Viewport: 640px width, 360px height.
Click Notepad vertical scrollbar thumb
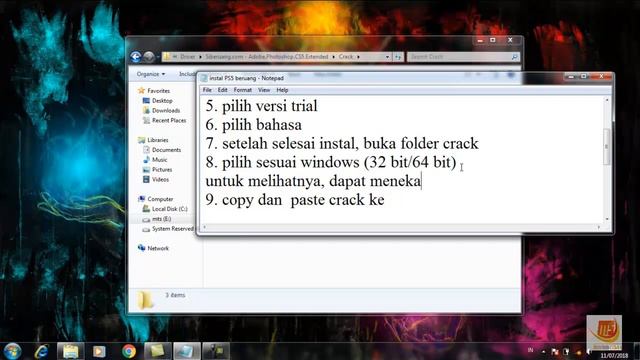(607, 147)
